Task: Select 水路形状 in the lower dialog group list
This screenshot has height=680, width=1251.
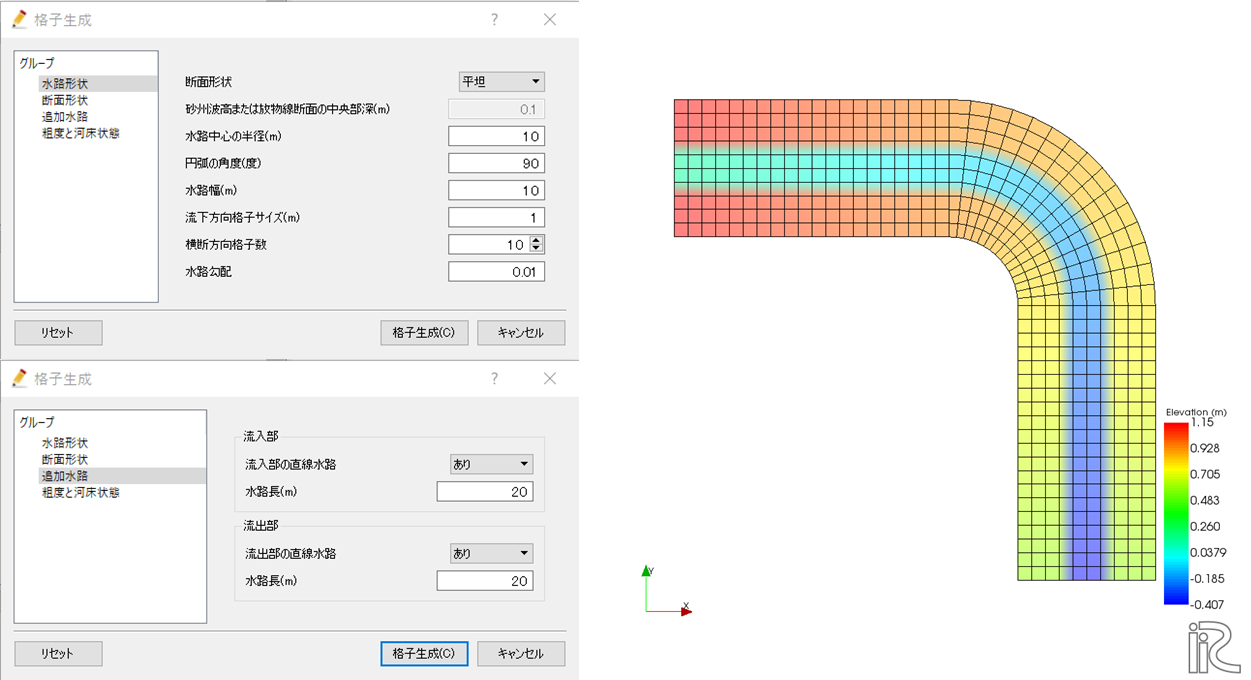Action: coord(65,443)
